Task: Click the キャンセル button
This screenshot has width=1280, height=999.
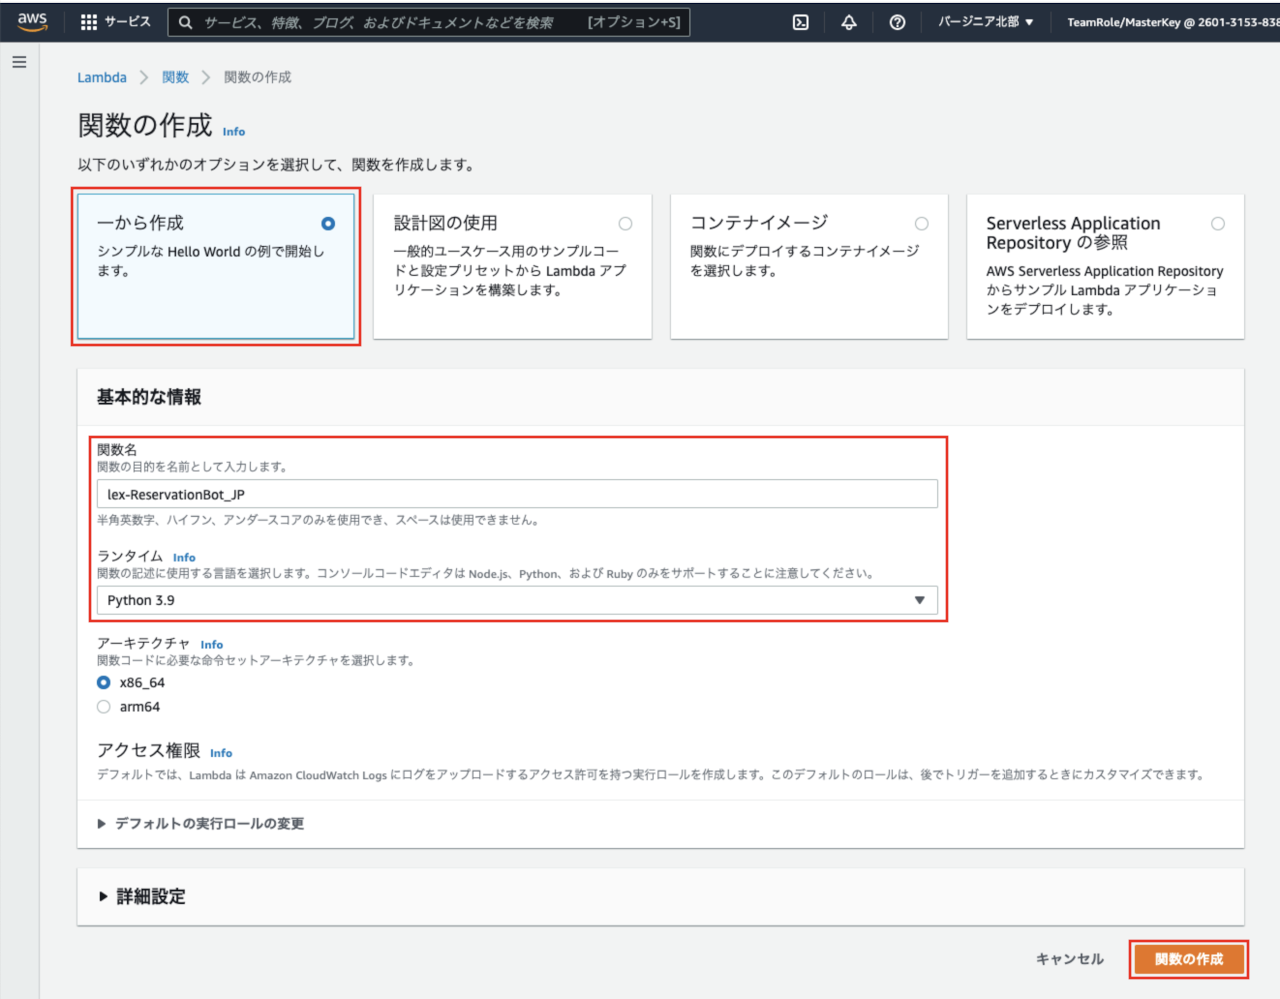Action: pyautogui.click(x=1070, y=959)
